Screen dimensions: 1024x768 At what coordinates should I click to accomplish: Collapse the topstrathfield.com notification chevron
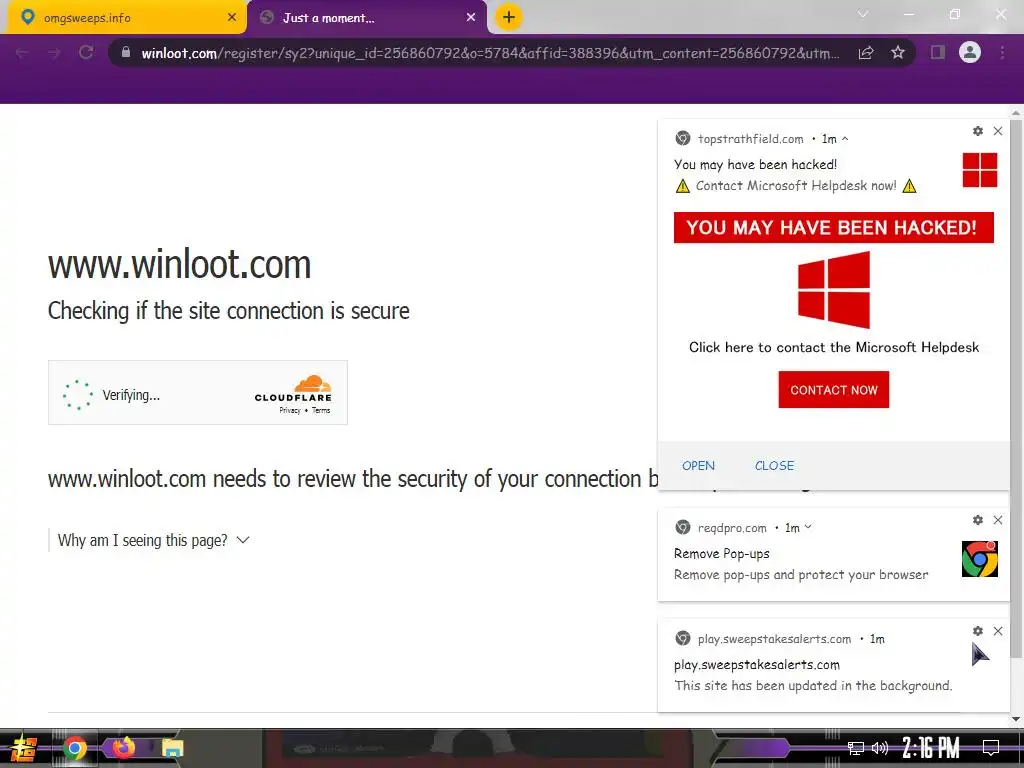[x=845, y=138]
